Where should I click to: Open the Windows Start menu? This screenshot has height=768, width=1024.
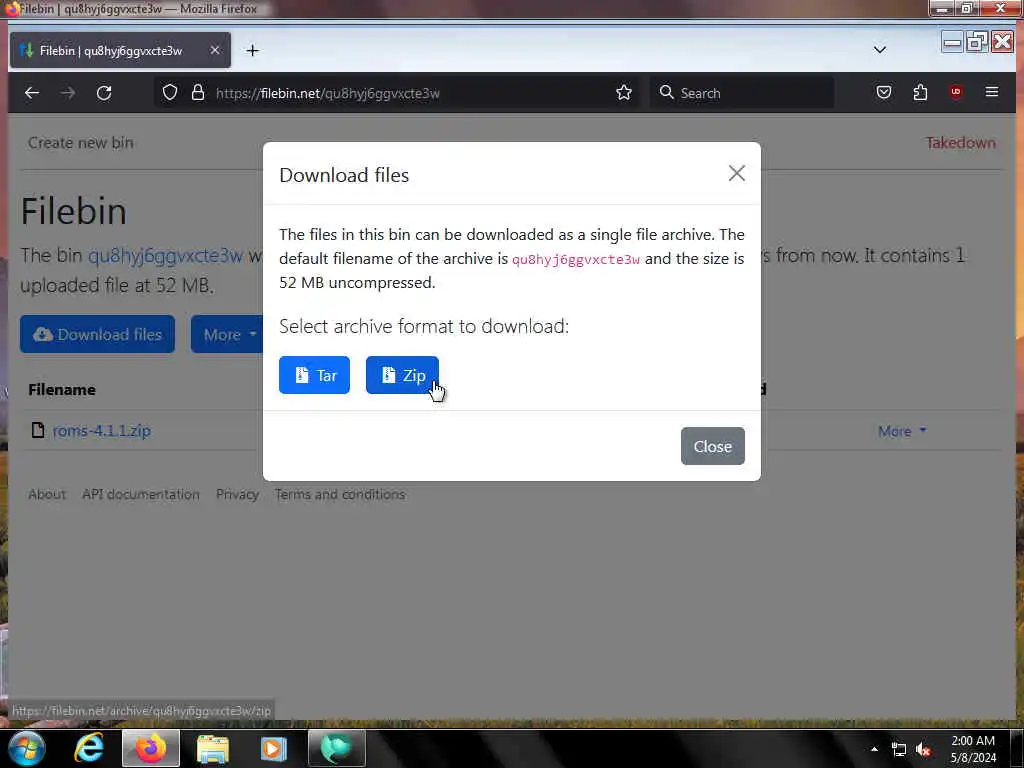pyautogui.click(x=26, y=748)
